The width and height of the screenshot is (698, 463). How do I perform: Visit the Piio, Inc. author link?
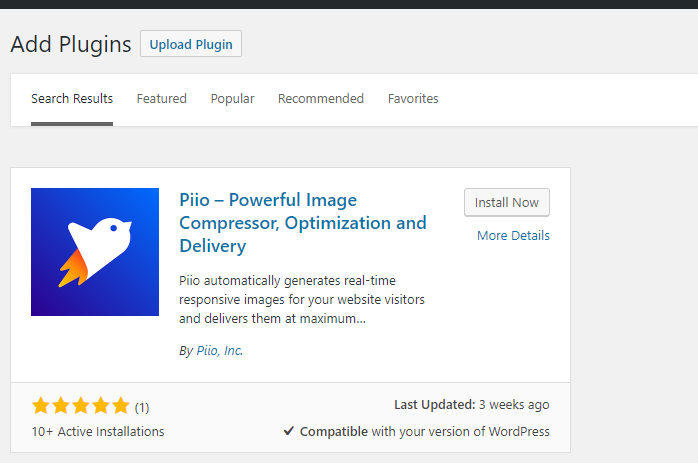pyautogui.click(x=220, y=351)
